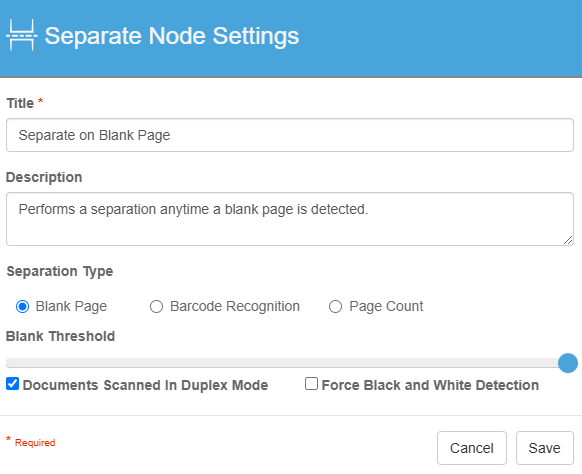
Task: Save the separate node settings
Action: (545, 448)
